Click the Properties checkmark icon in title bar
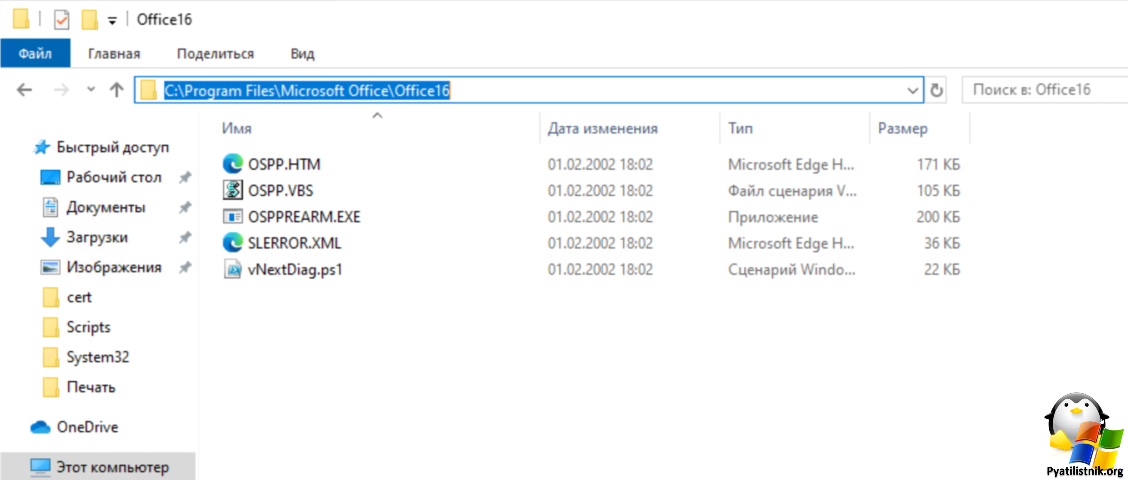The width and height of the screenshot is (1128, 480). tap(62, 19)
